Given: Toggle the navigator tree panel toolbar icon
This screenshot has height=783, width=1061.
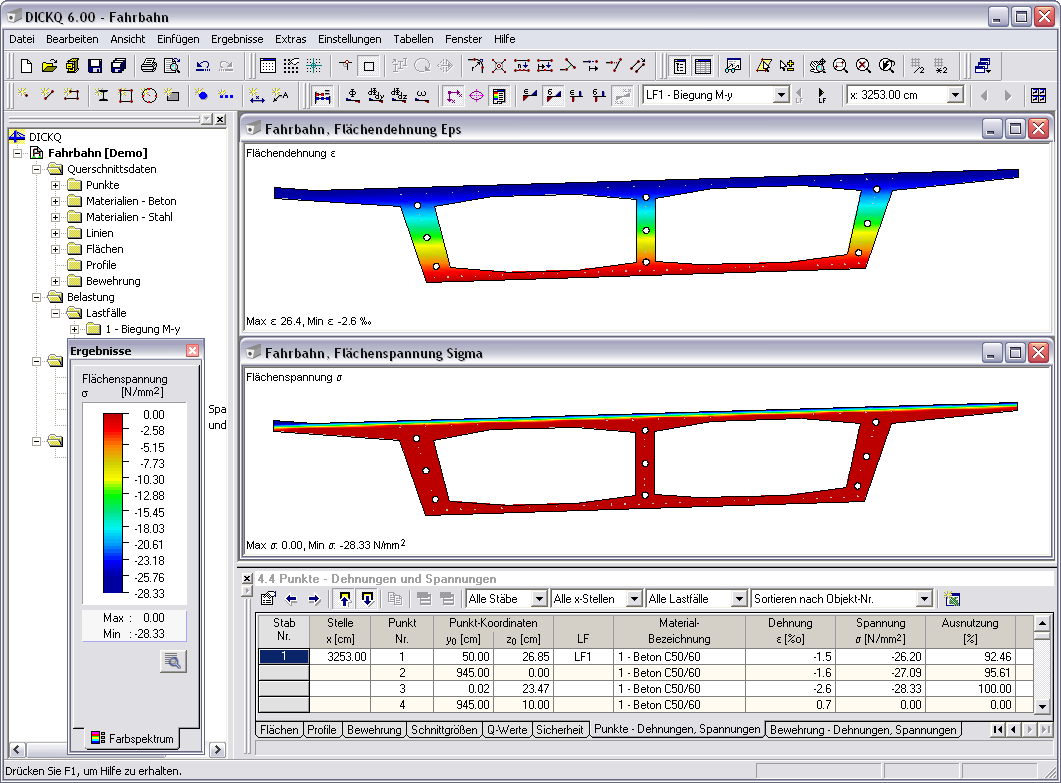Looking at the screenshot, I should 680,66.
